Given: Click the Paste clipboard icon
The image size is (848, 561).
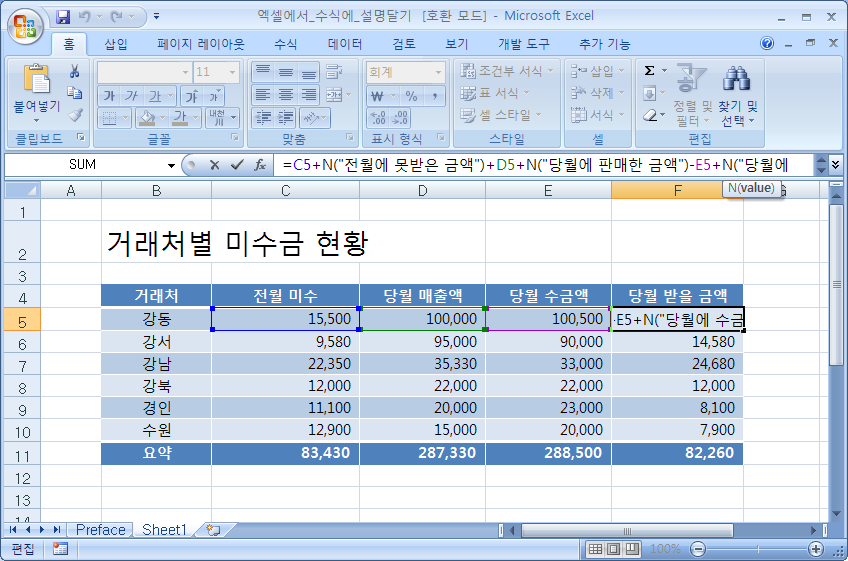Looking at the screenshot, I should tap(37, 79).
